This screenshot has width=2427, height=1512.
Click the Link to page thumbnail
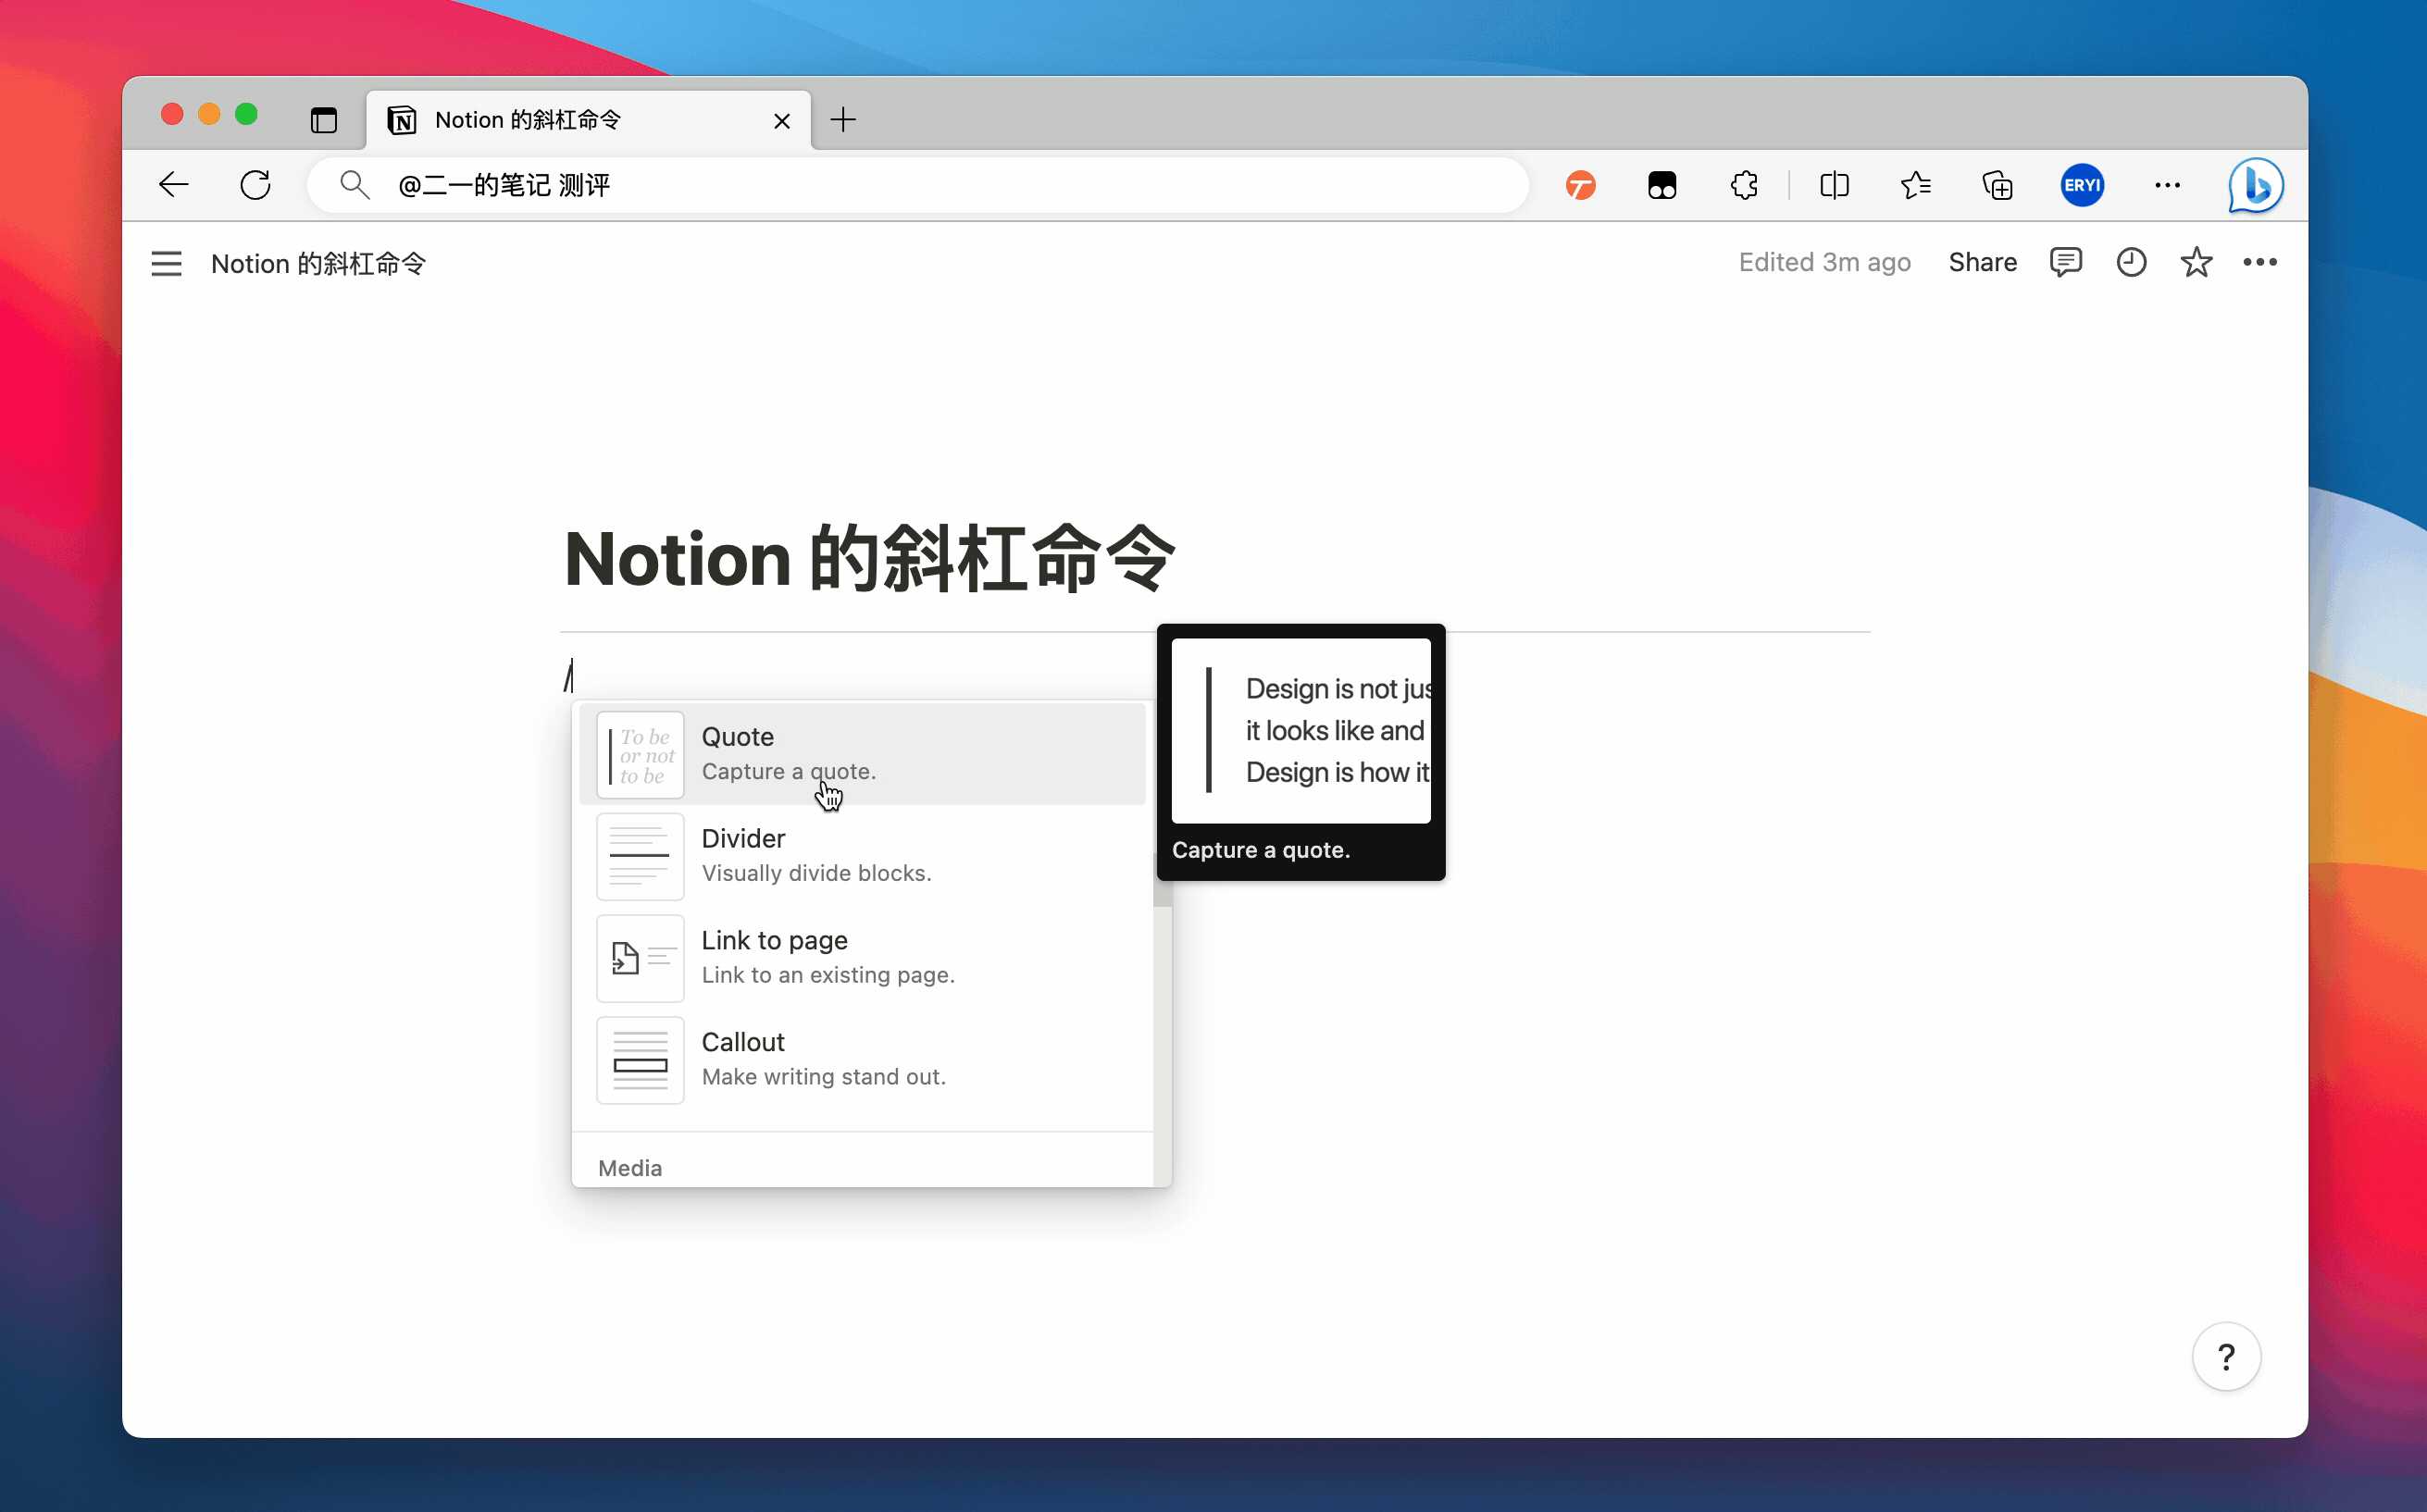coord(640,959)
